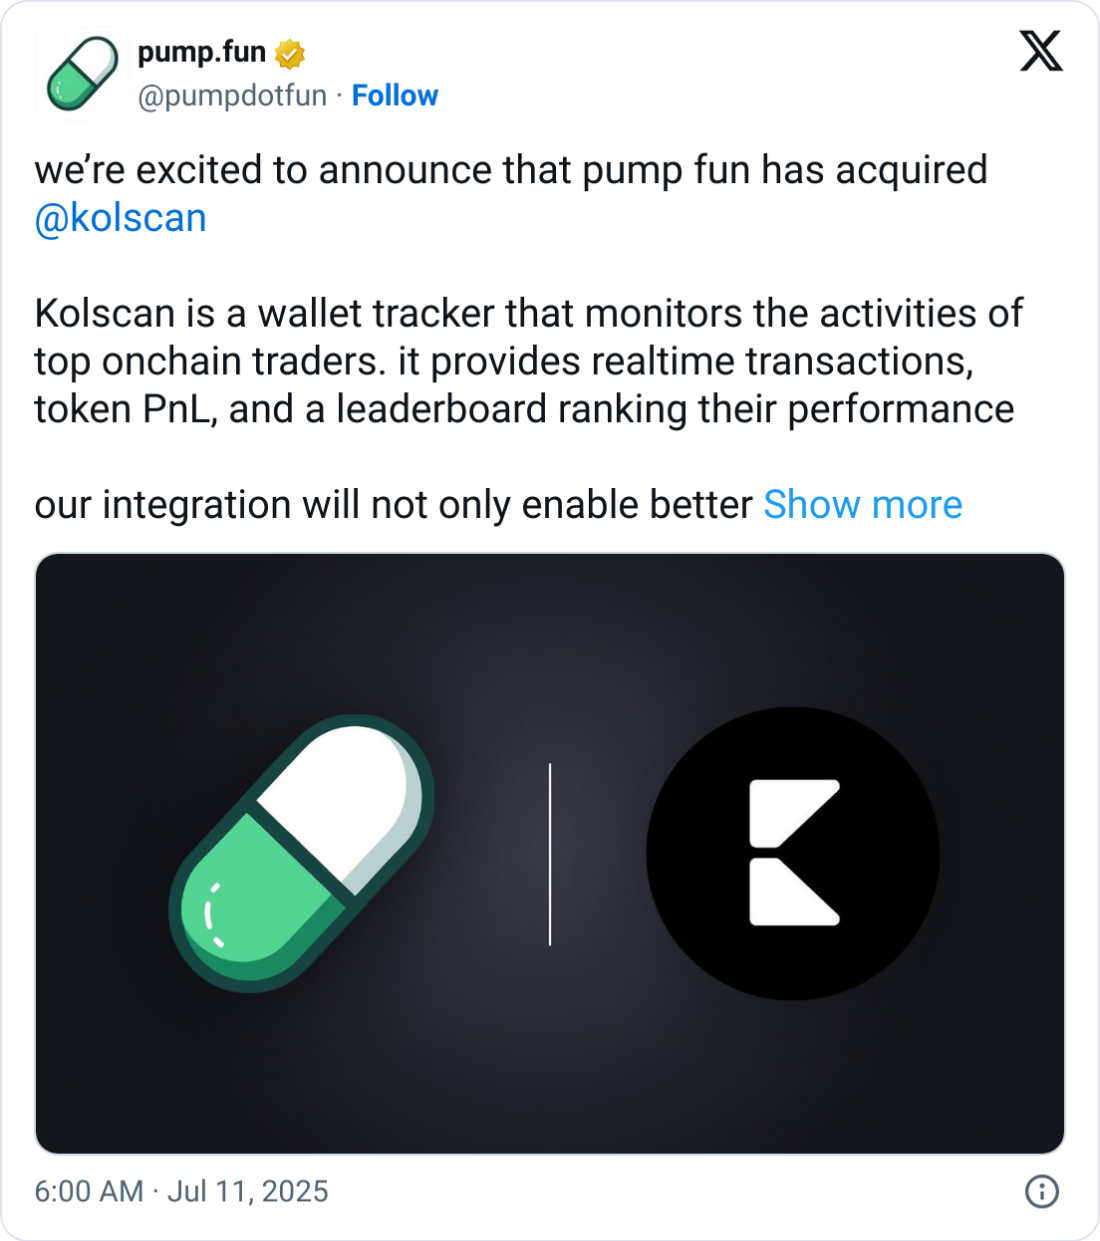
Task: Click the @pumpdotfun handle
Action: (232, 95)
